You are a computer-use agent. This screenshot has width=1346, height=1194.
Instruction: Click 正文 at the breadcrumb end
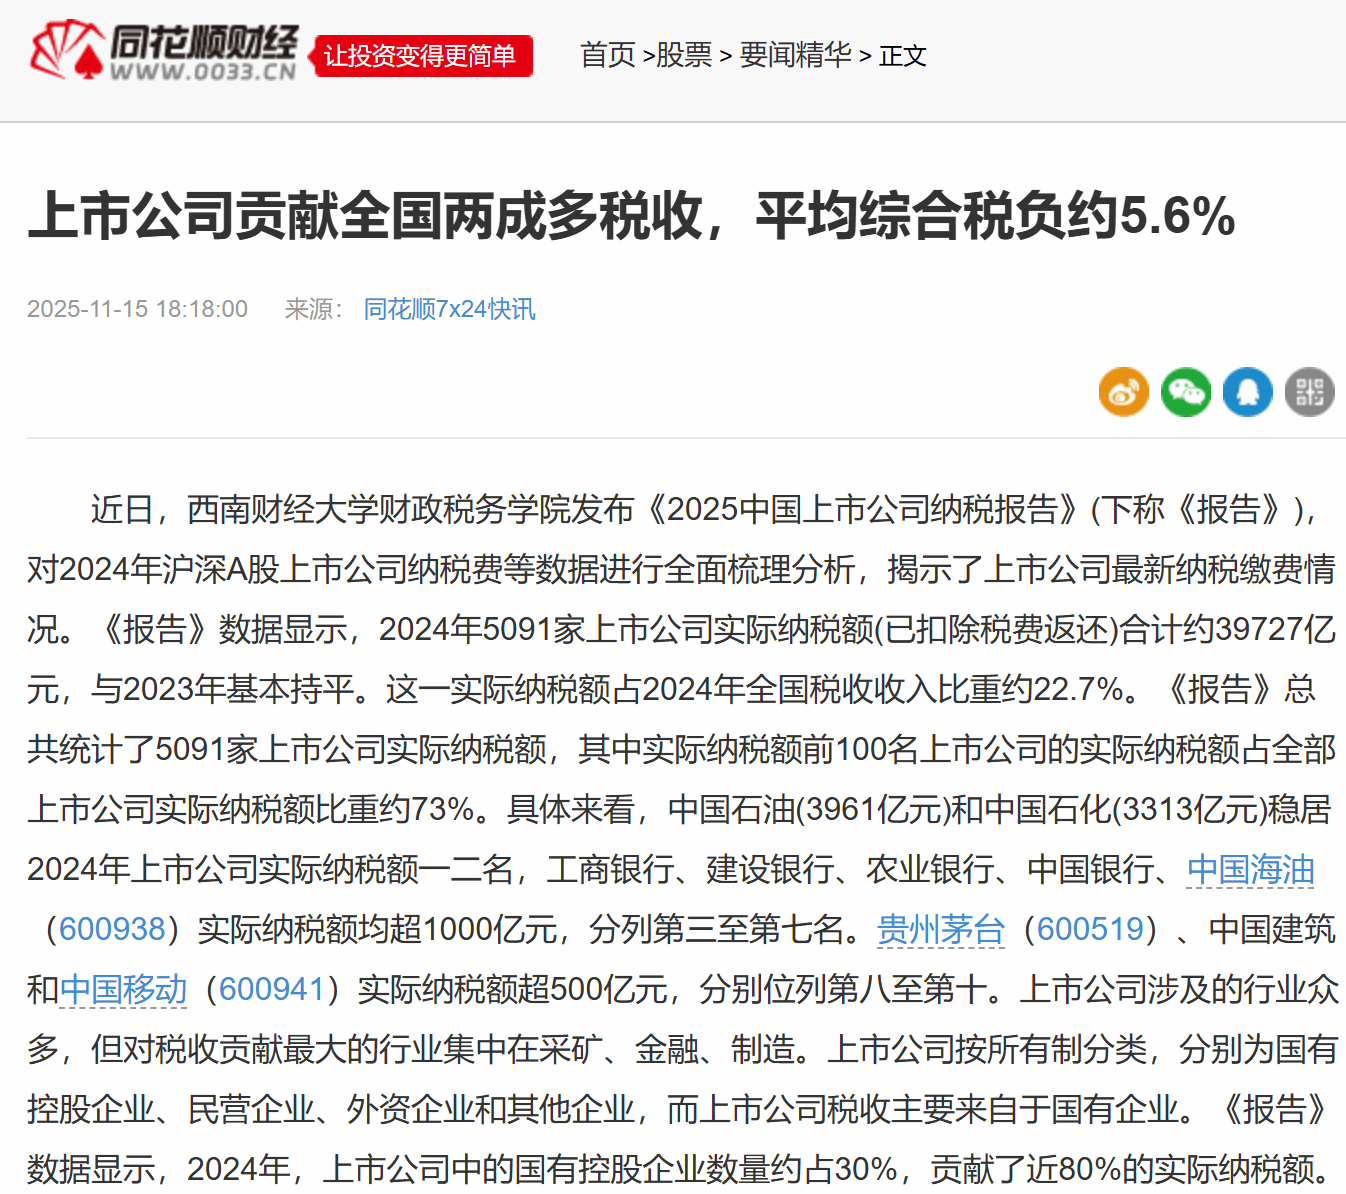[903, 56]
